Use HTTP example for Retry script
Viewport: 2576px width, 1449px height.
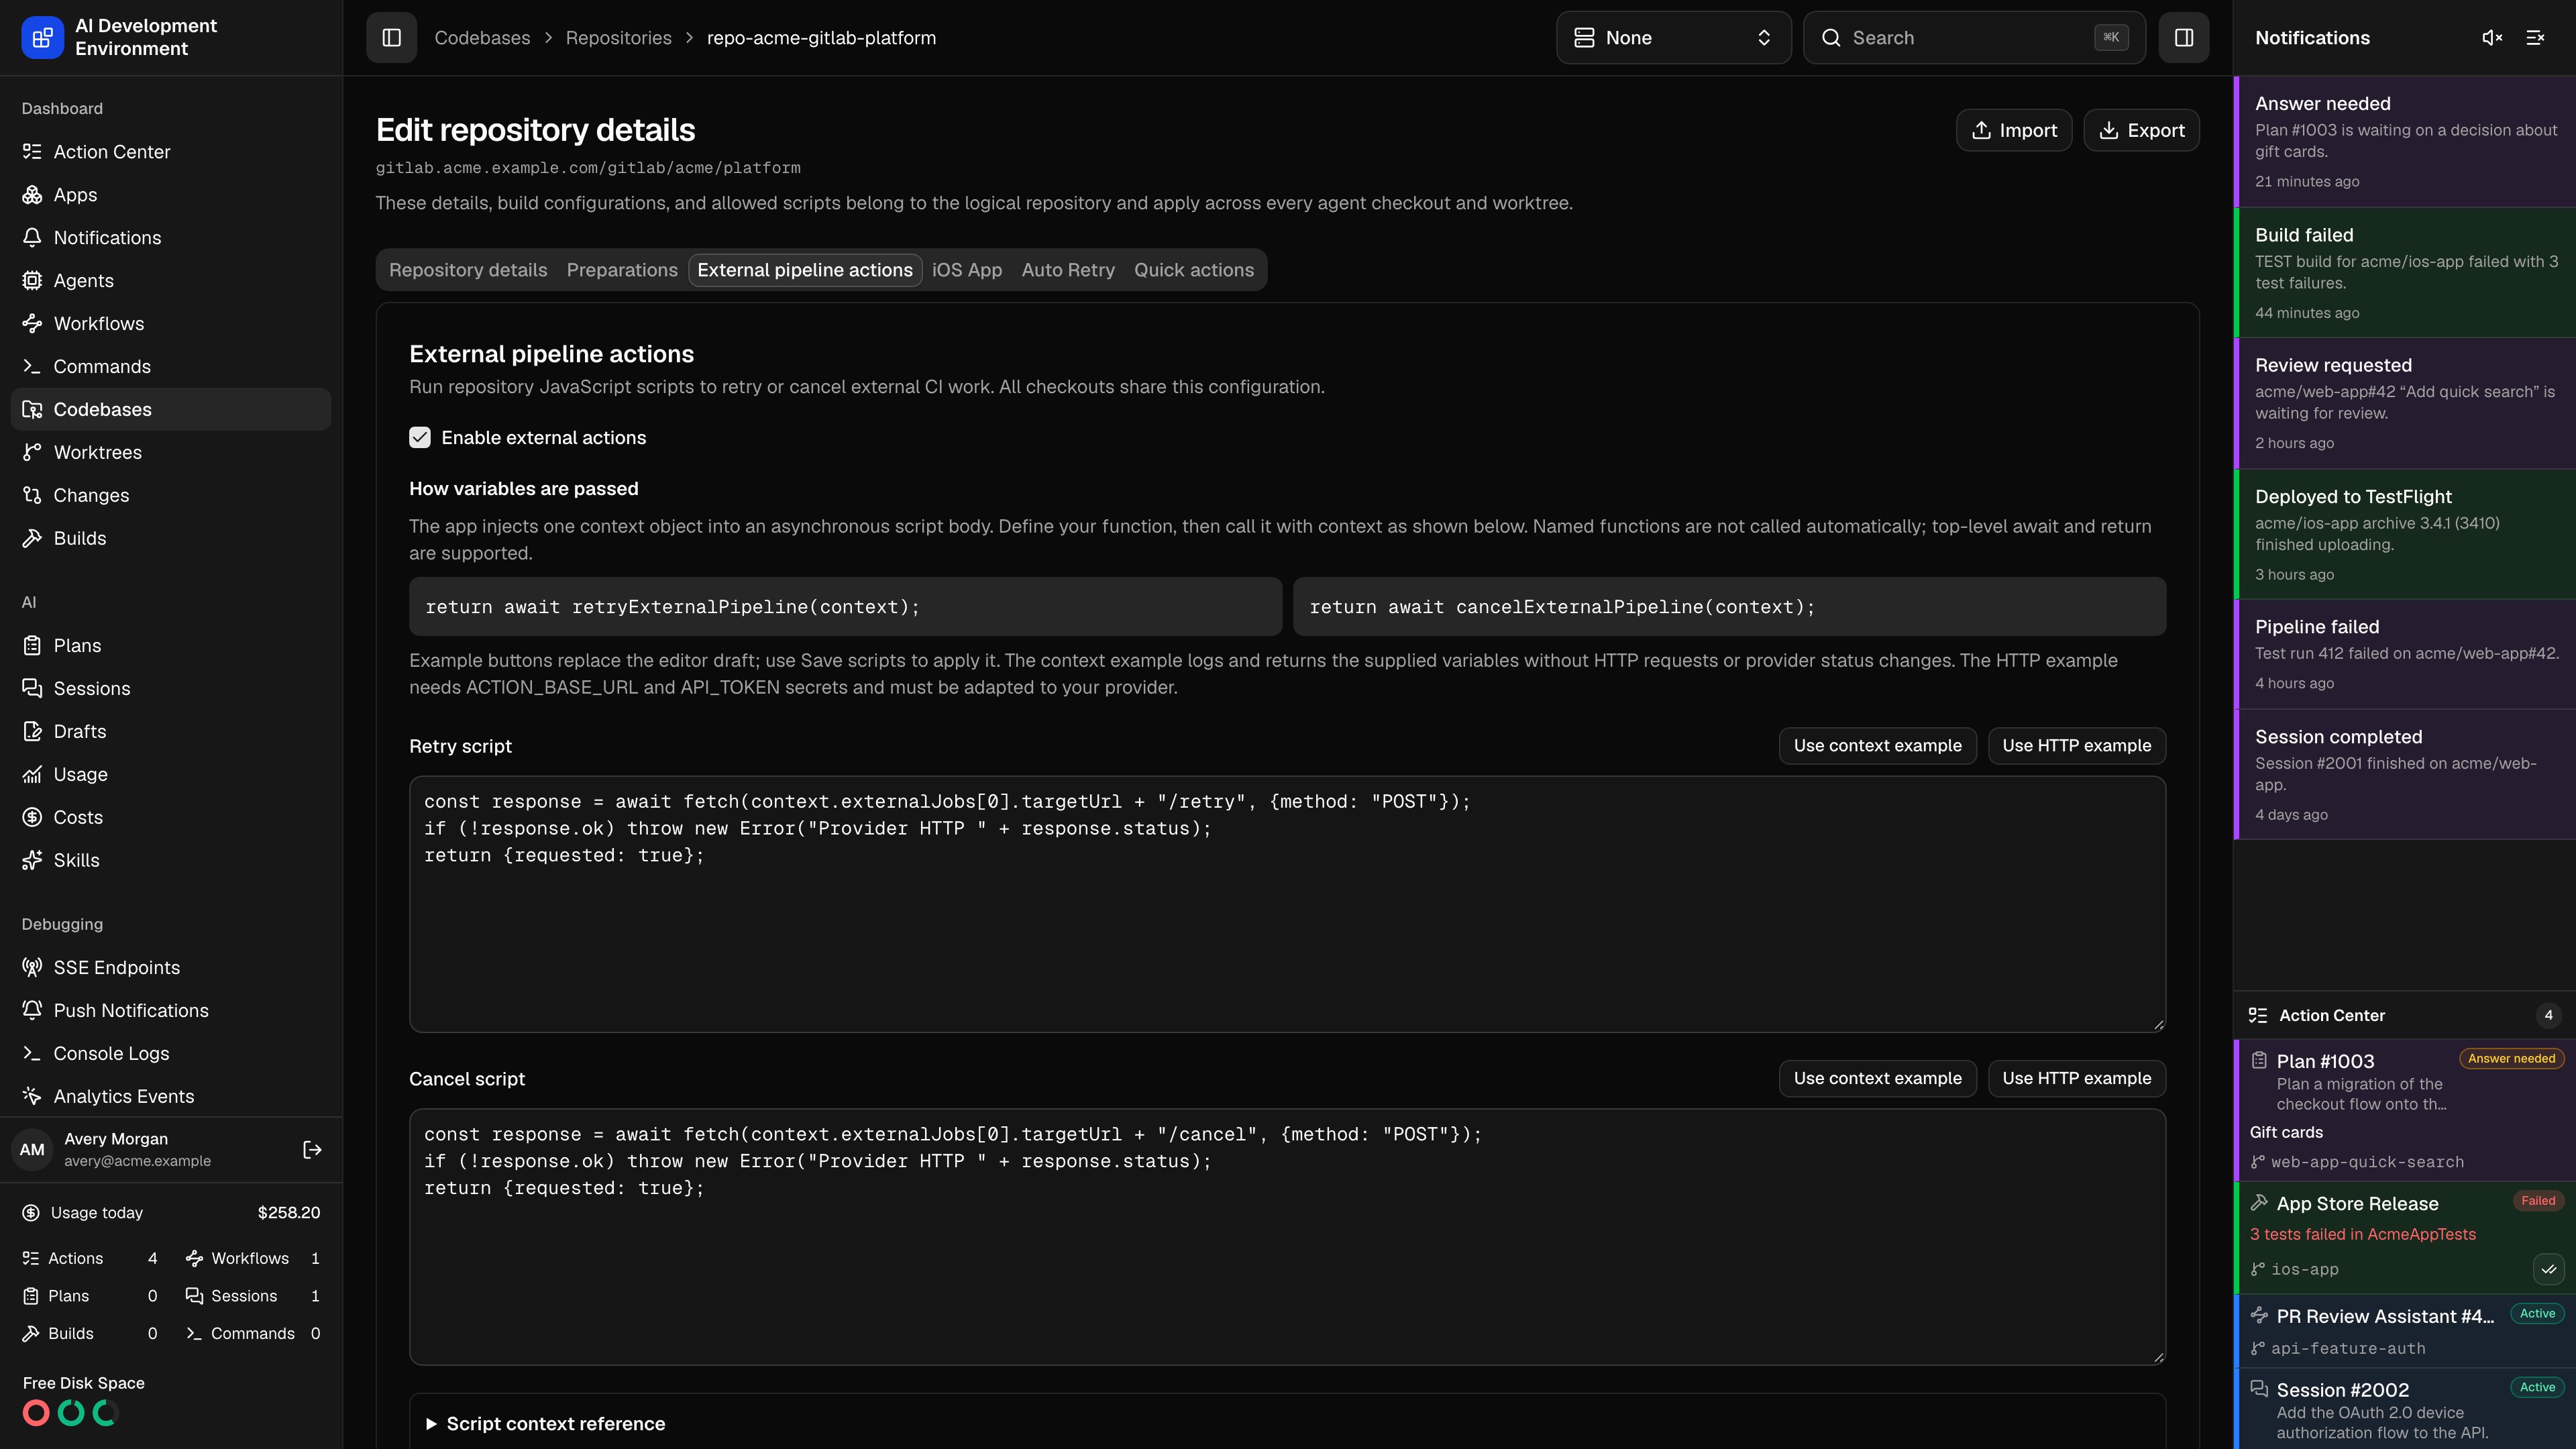2076,746
